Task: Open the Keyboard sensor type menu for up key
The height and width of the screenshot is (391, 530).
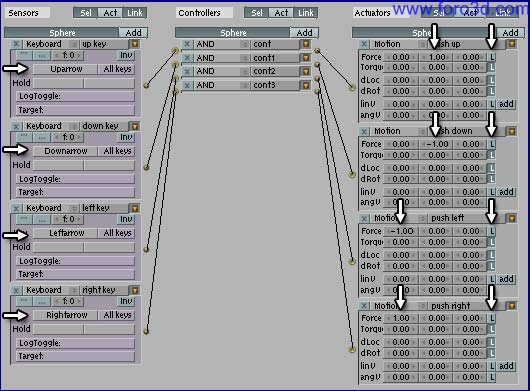Action: (51, 44)
